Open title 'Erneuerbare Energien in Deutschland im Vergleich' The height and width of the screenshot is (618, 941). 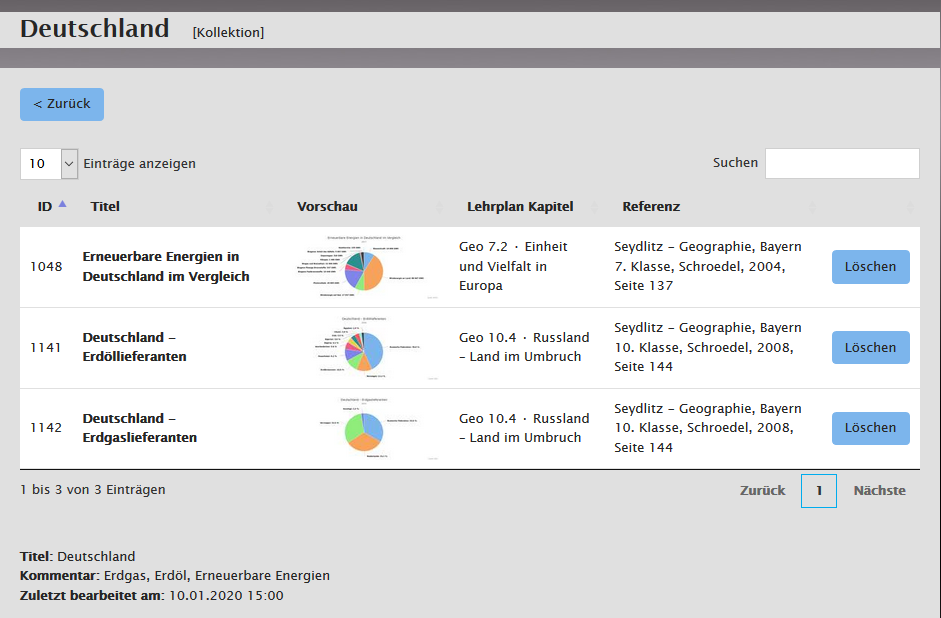(165, 267)
